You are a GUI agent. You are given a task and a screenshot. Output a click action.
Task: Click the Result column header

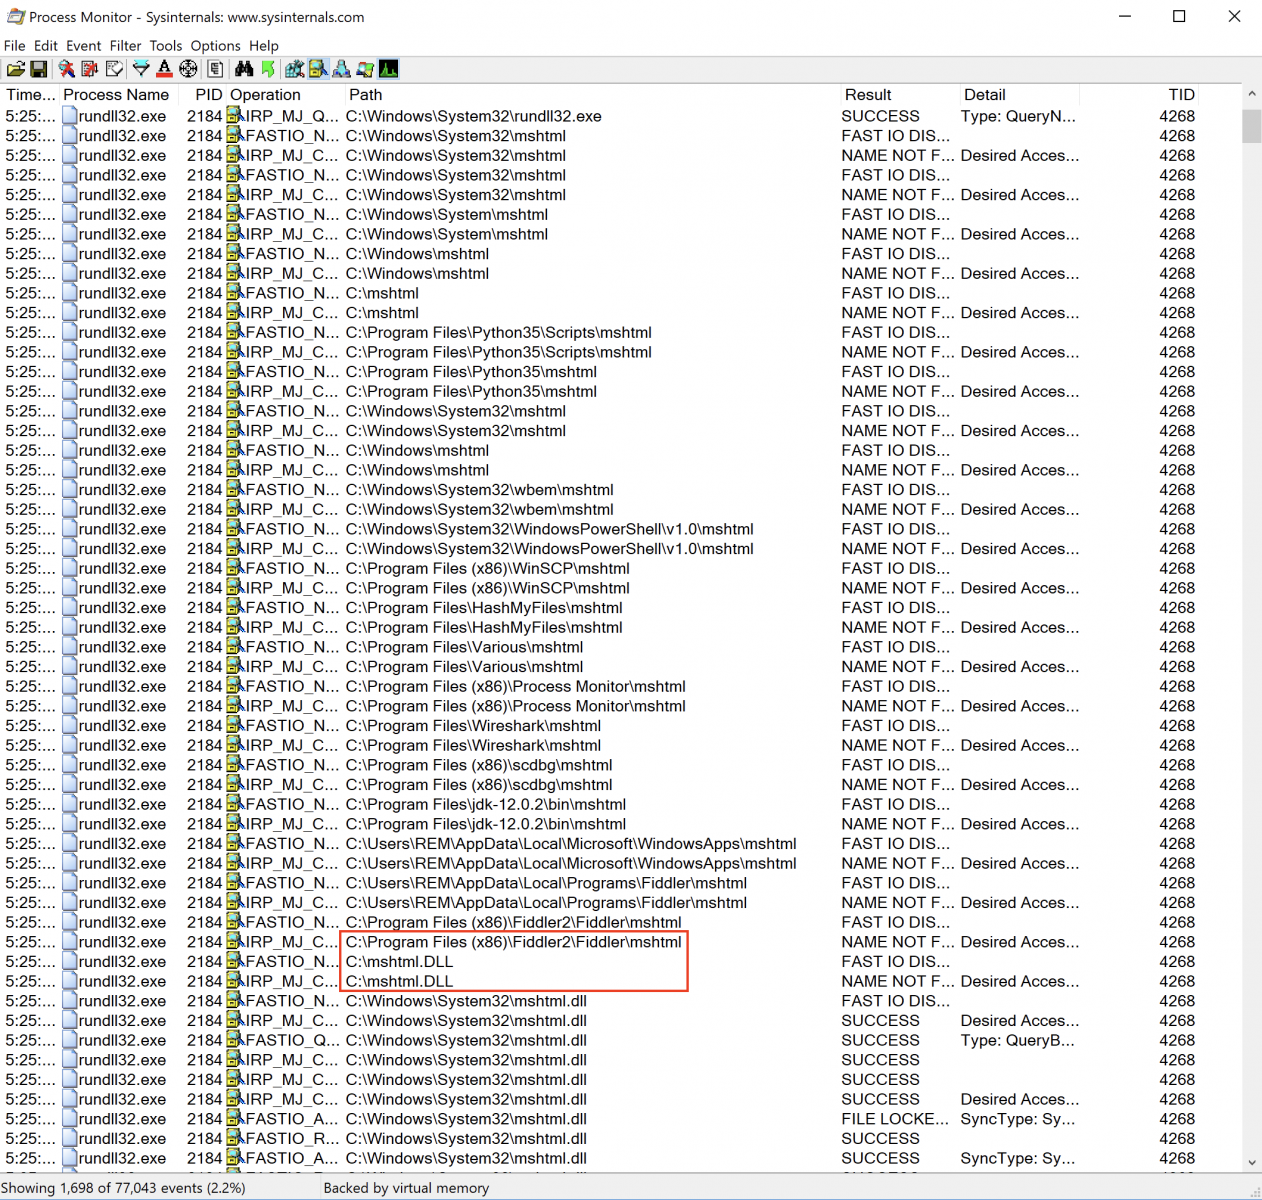click(868, 95)
